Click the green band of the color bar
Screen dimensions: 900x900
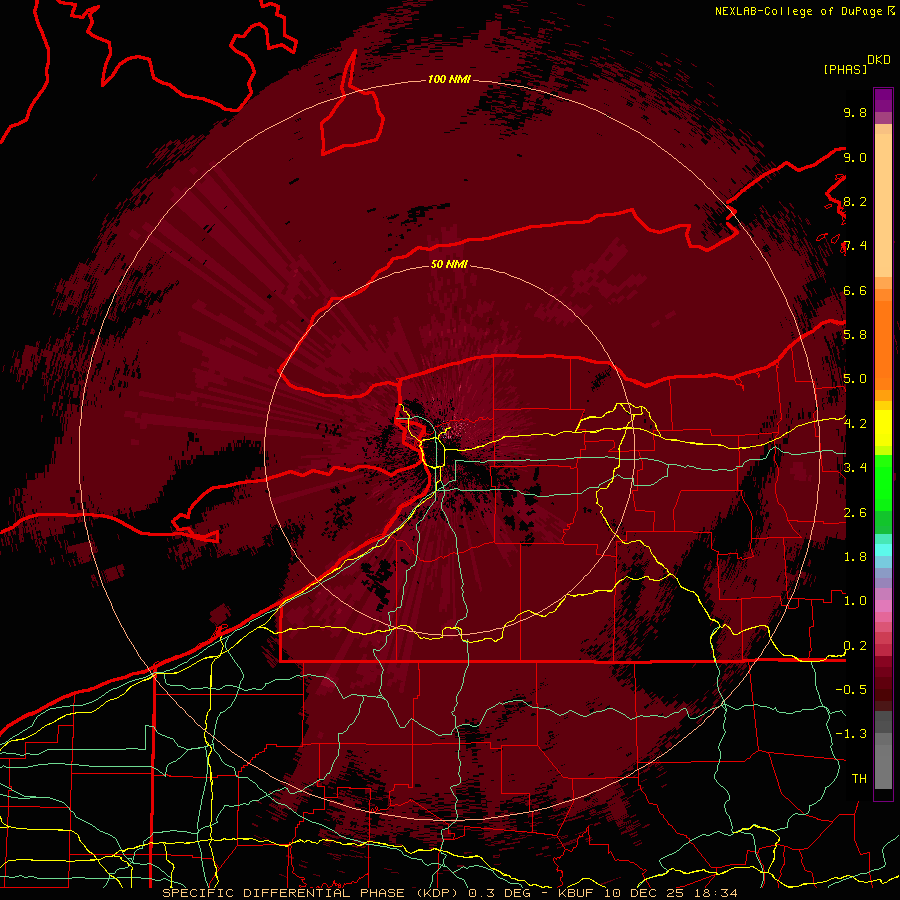[883, 494]
